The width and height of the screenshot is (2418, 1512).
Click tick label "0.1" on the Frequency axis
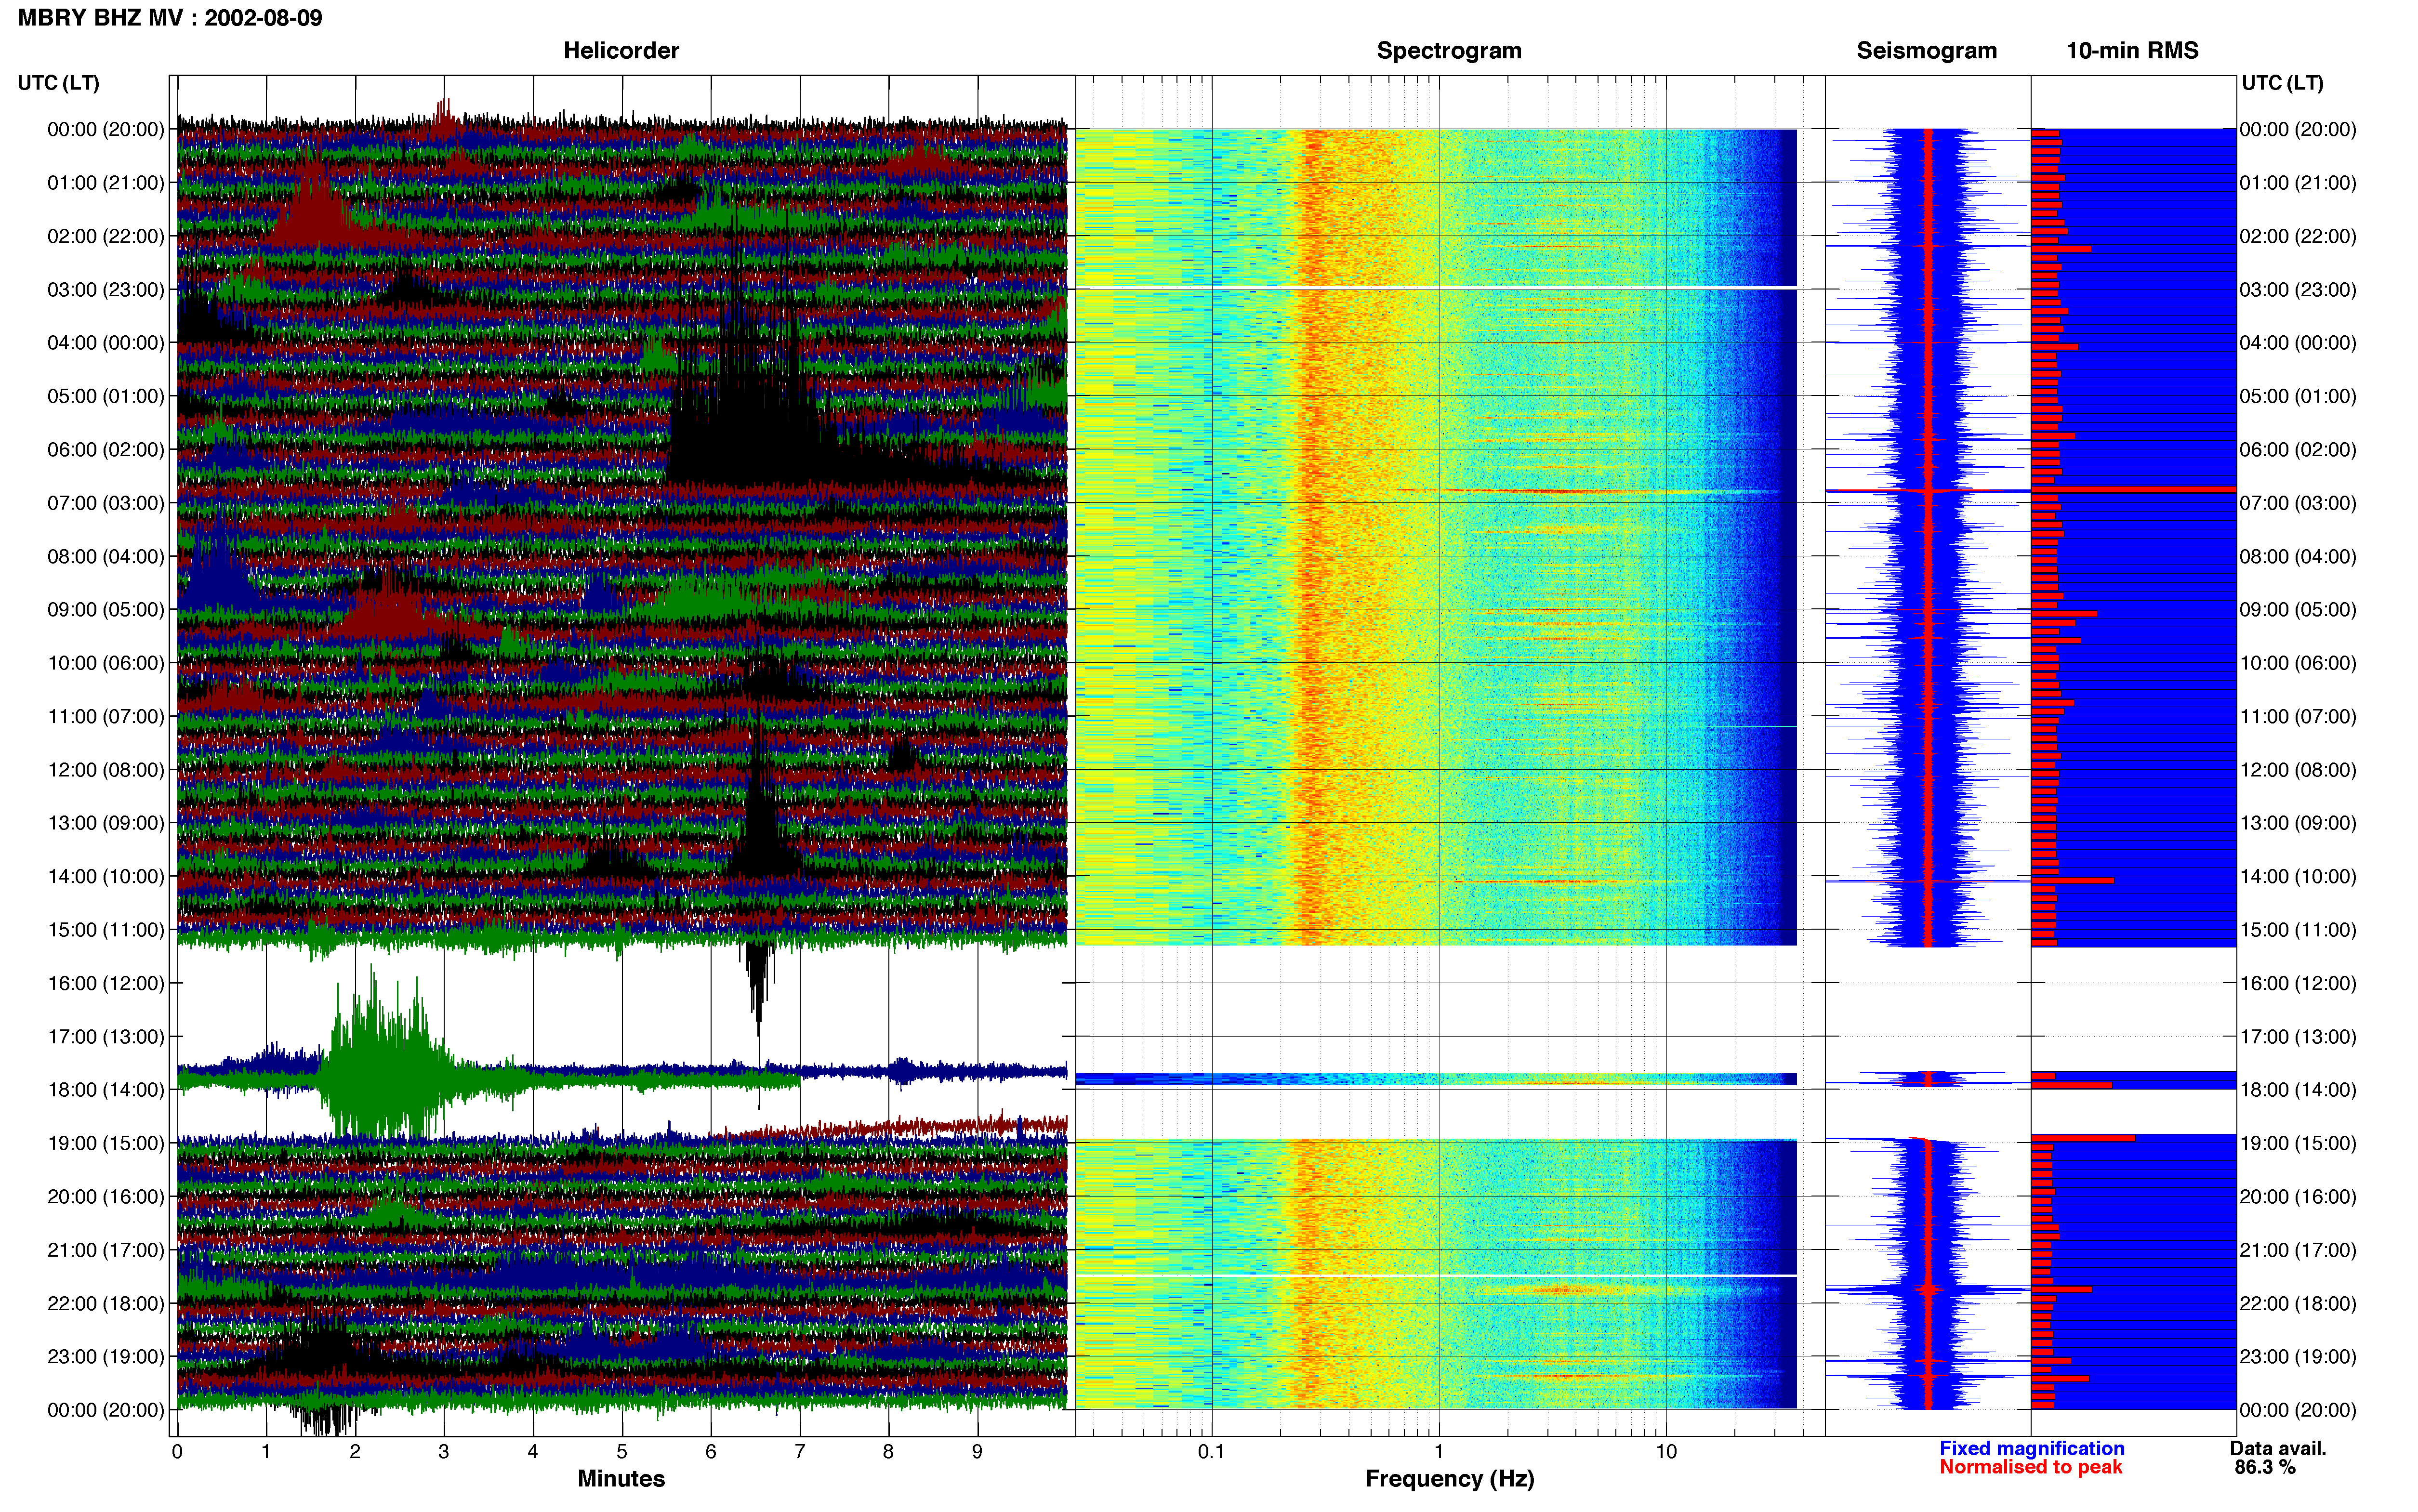point(1212,1452)
